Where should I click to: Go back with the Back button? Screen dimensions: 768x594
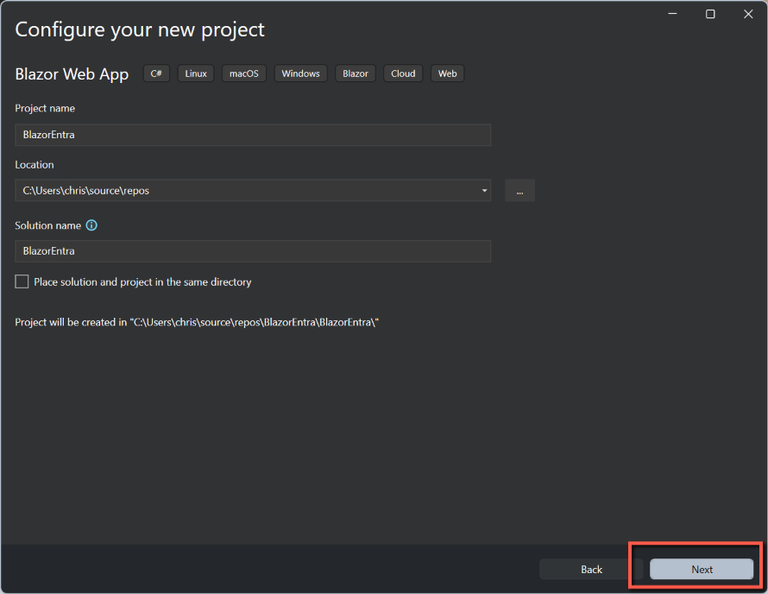(591, 569)
